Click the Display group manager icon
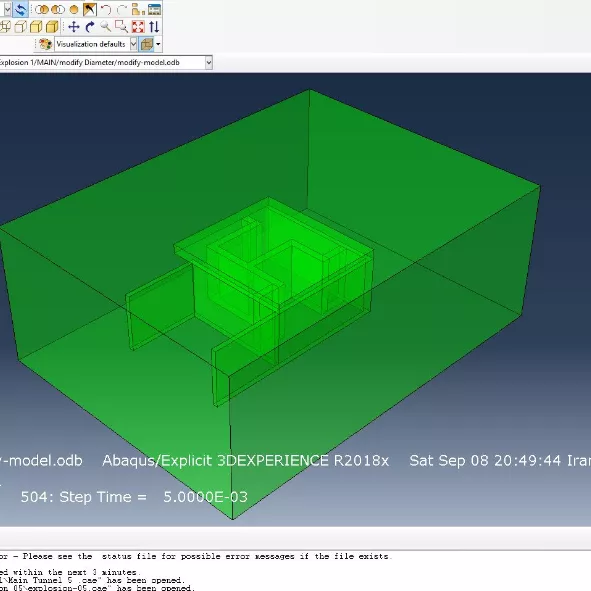The width and height of the screenshot is (591, 591). [154, 9]
